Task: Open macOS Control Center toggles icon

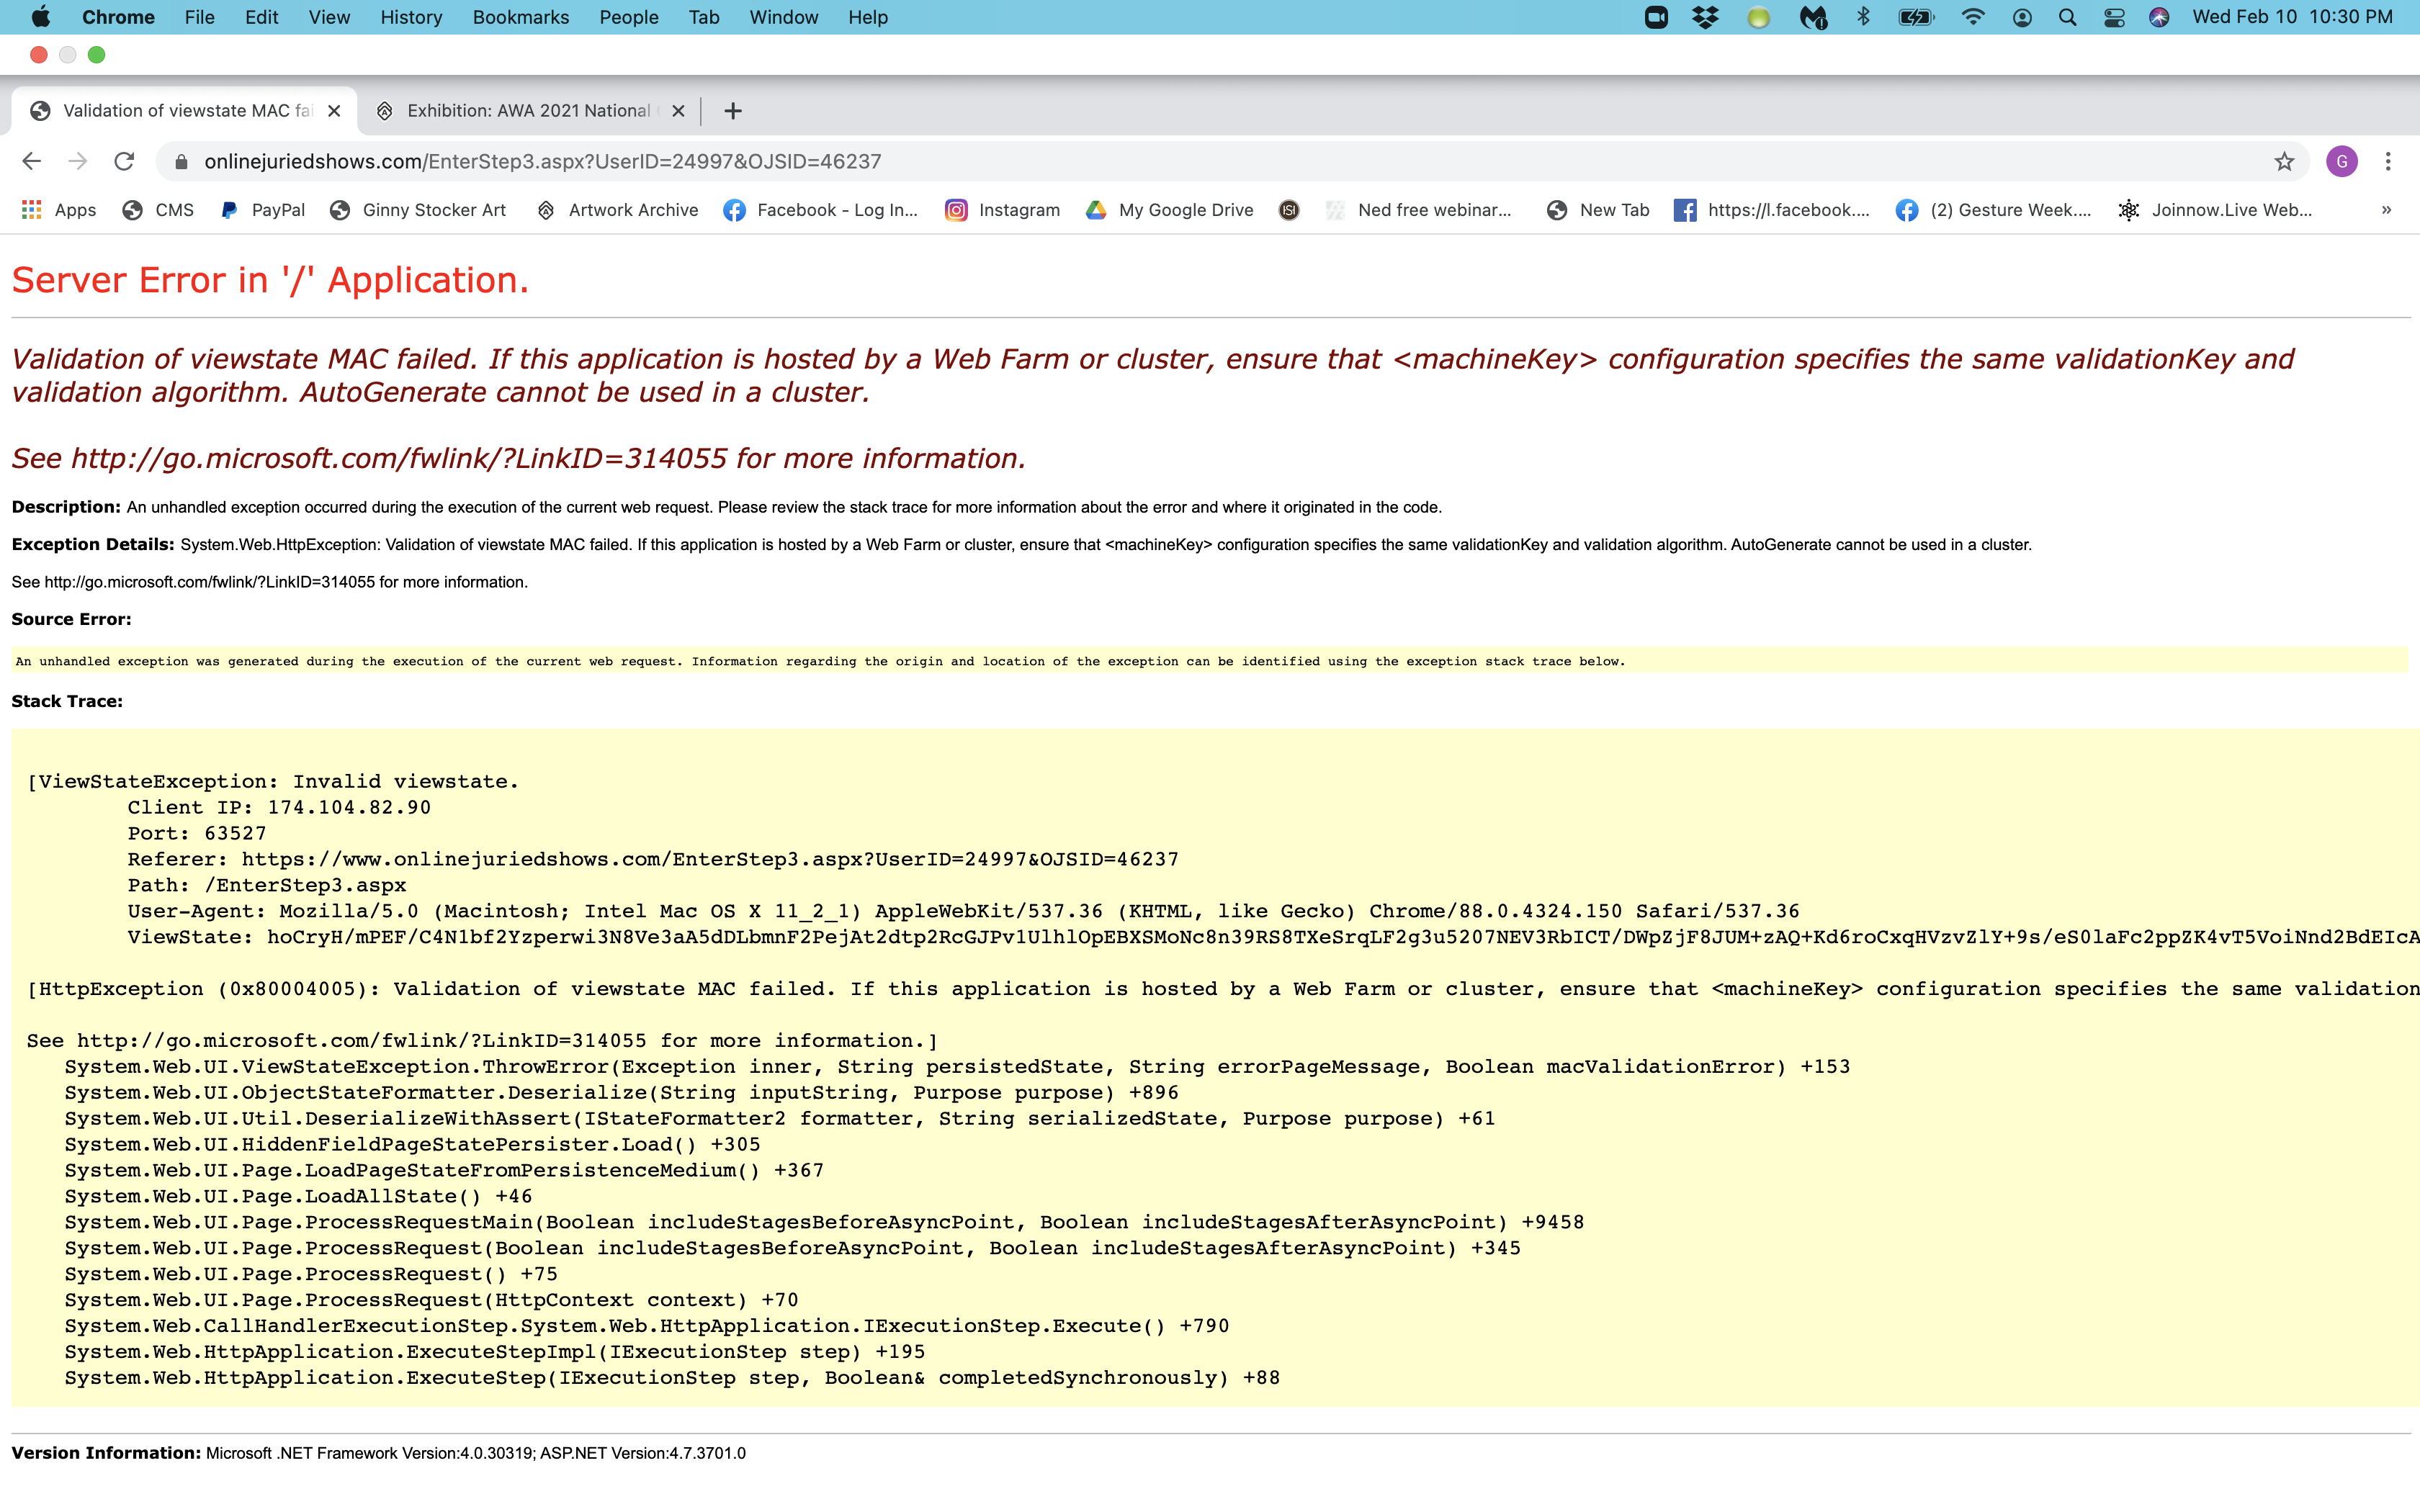Action: pos(2114,17)
